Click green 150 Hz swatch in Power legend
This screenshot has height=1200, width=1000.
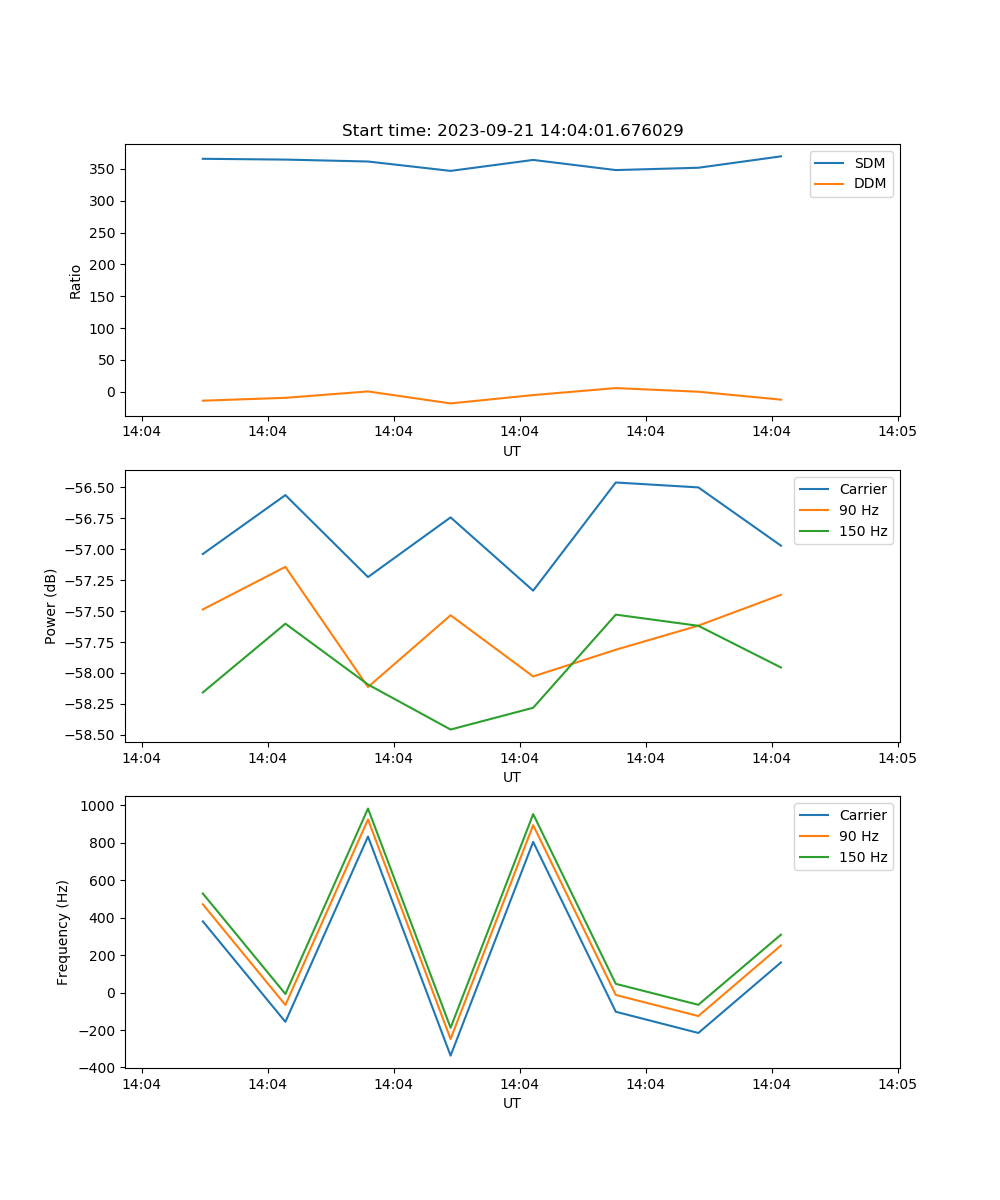(x=815, y=531)
